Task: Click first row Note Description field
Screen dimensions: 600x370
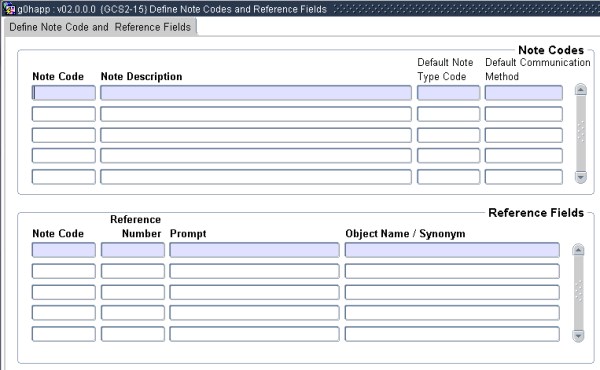Action: point(256,93)
